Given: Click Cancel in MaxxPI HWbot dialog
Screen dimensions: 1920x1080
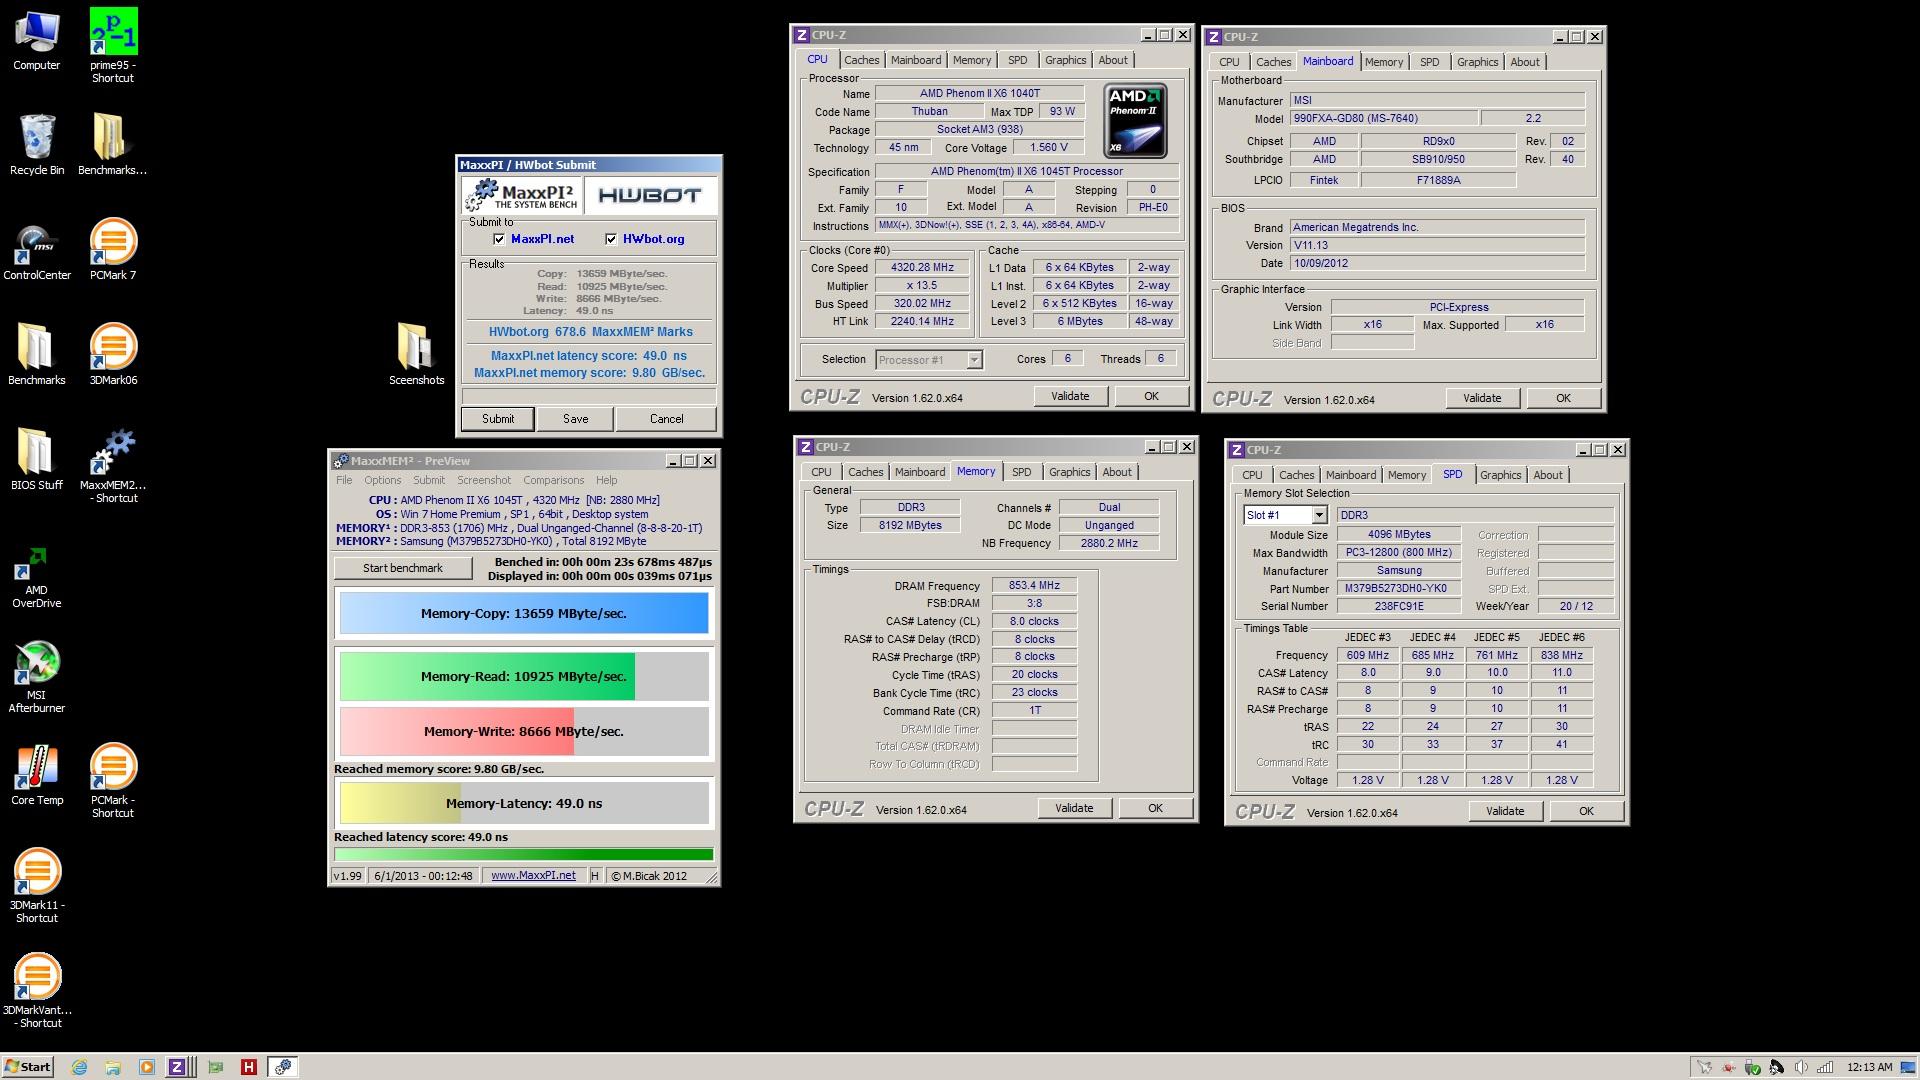Looking at the screenshot, I should coord(666,419).
